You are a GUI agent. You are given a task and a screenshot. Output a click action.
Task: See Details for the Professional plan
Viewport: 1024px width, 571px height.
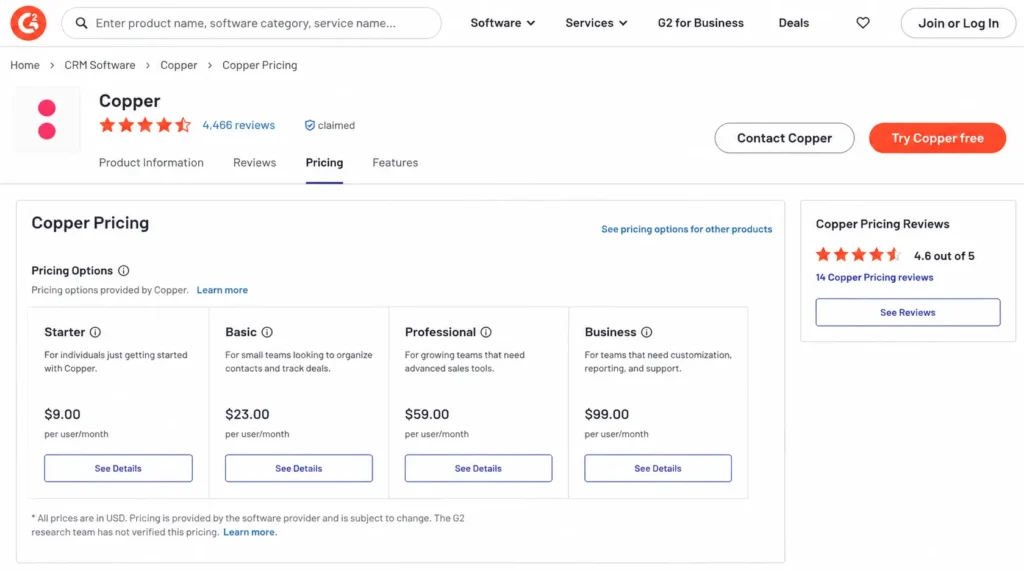478,468
